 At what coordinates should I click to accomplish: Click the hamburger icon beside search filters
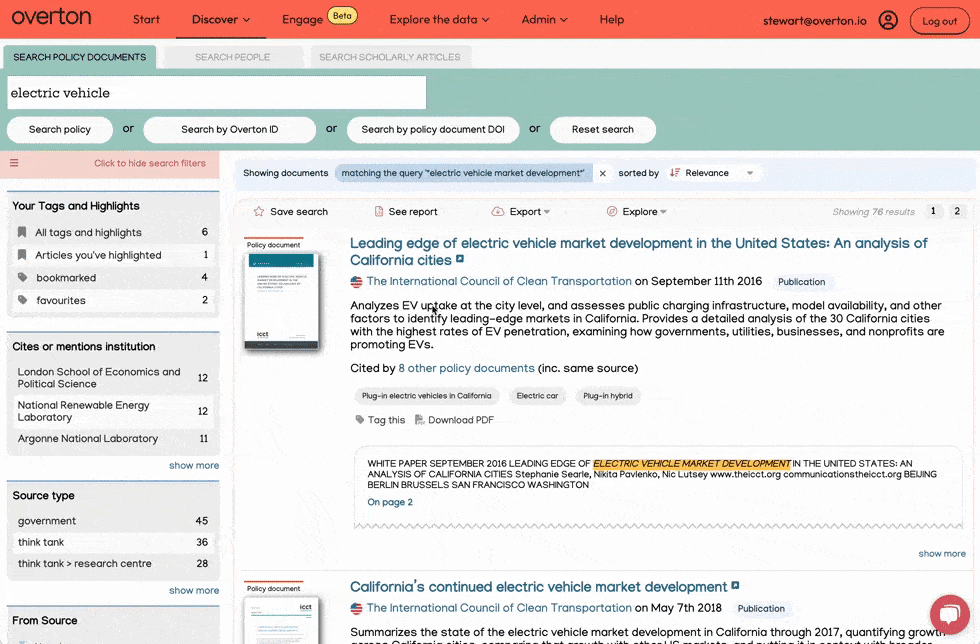14,163
